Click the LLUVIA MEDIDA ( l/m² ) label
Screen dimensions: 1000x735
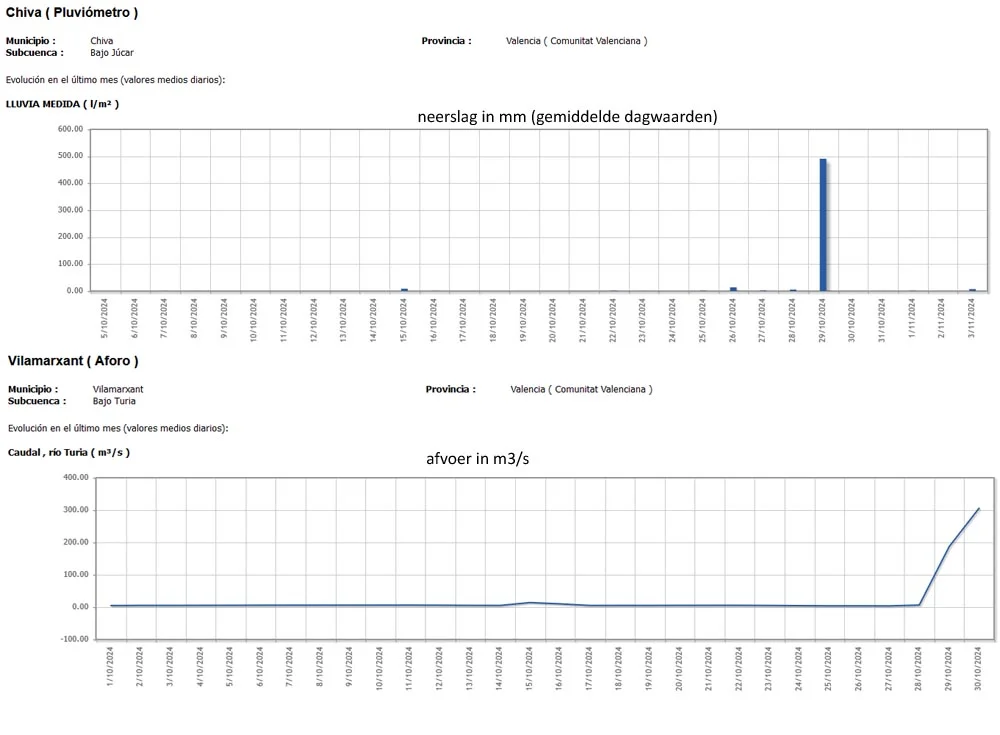[62, 103]
